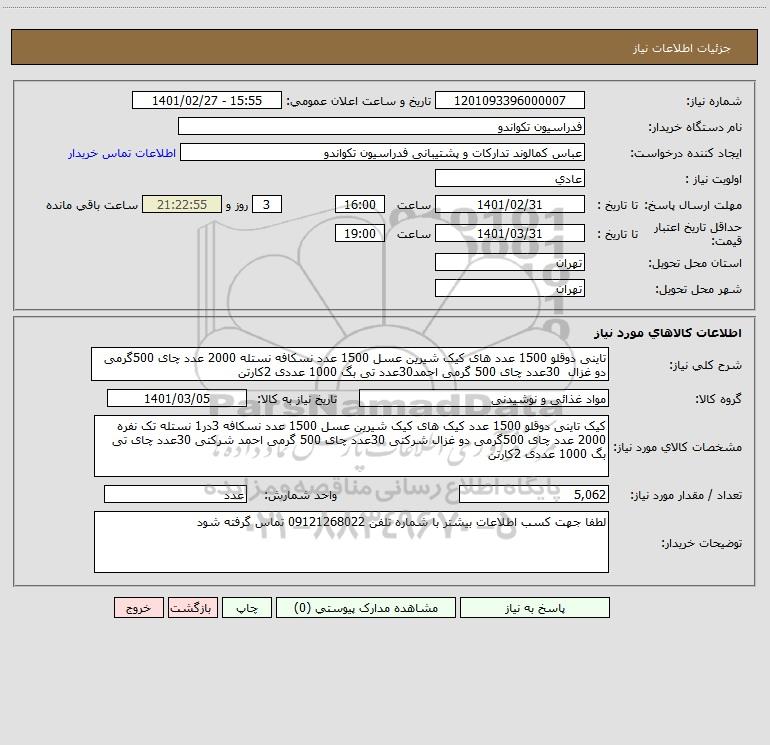This screenshot has width=770, height=745.
Task: Click price validity date 1401/03/31
Action: [510, 233]
